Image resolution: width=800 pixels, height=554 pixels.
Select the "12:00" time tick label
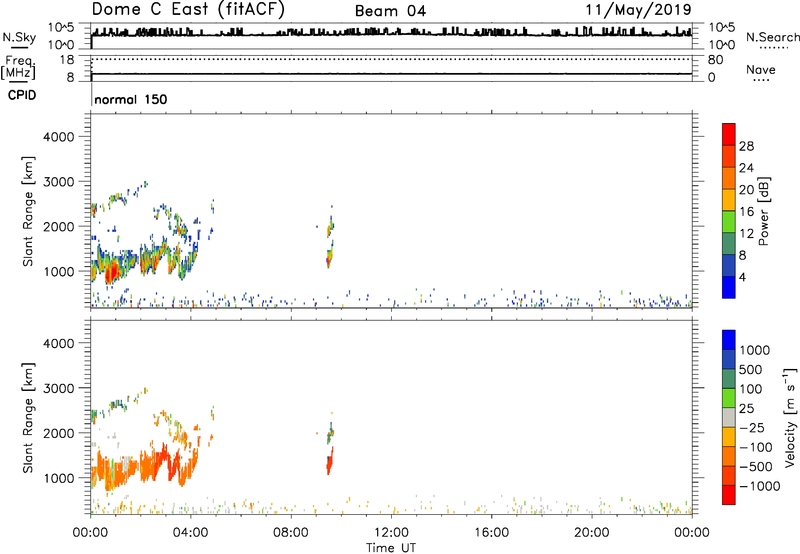[x=391, y=533]
